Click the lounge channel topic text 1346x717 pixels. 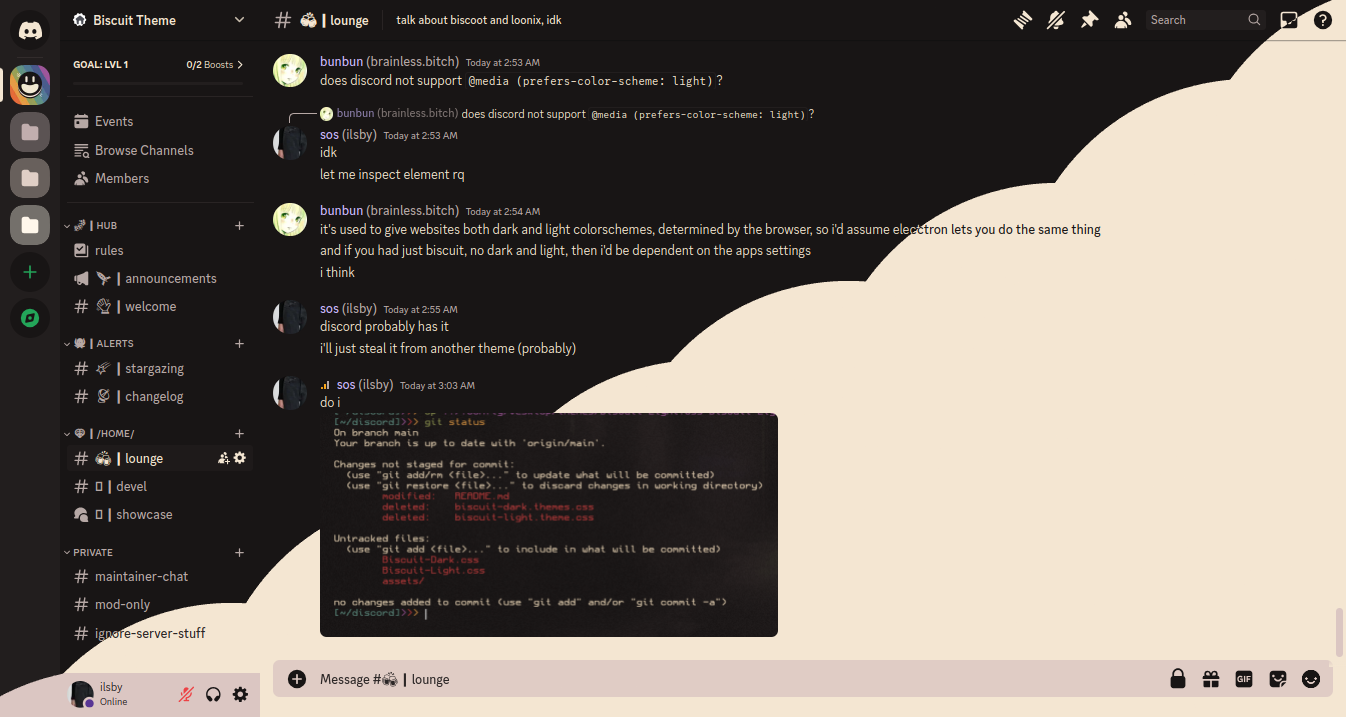[479, 20]
